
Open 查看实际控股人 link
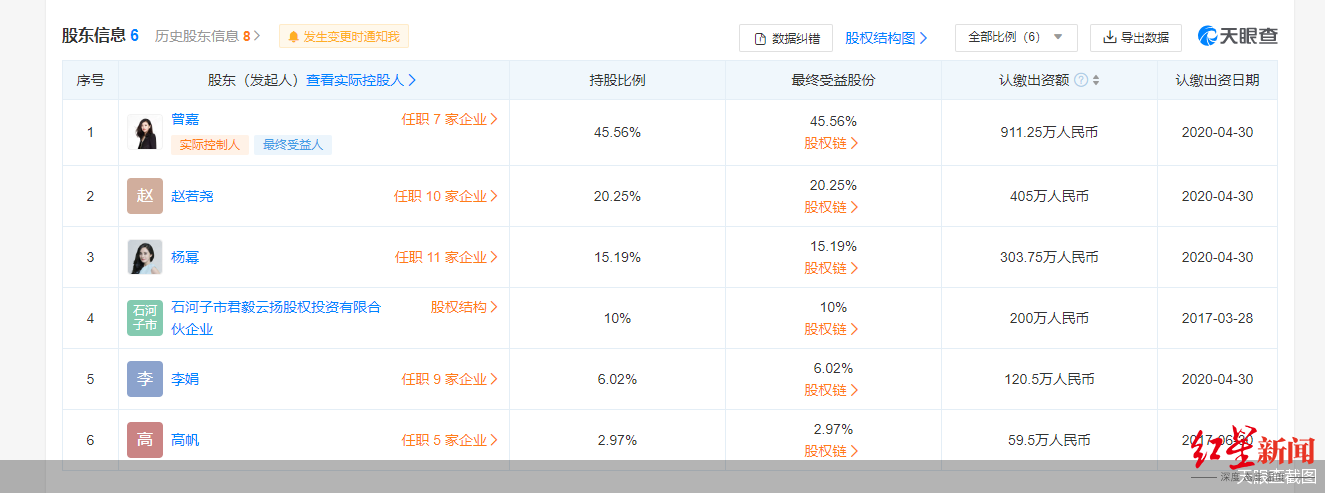pos(361,80)
